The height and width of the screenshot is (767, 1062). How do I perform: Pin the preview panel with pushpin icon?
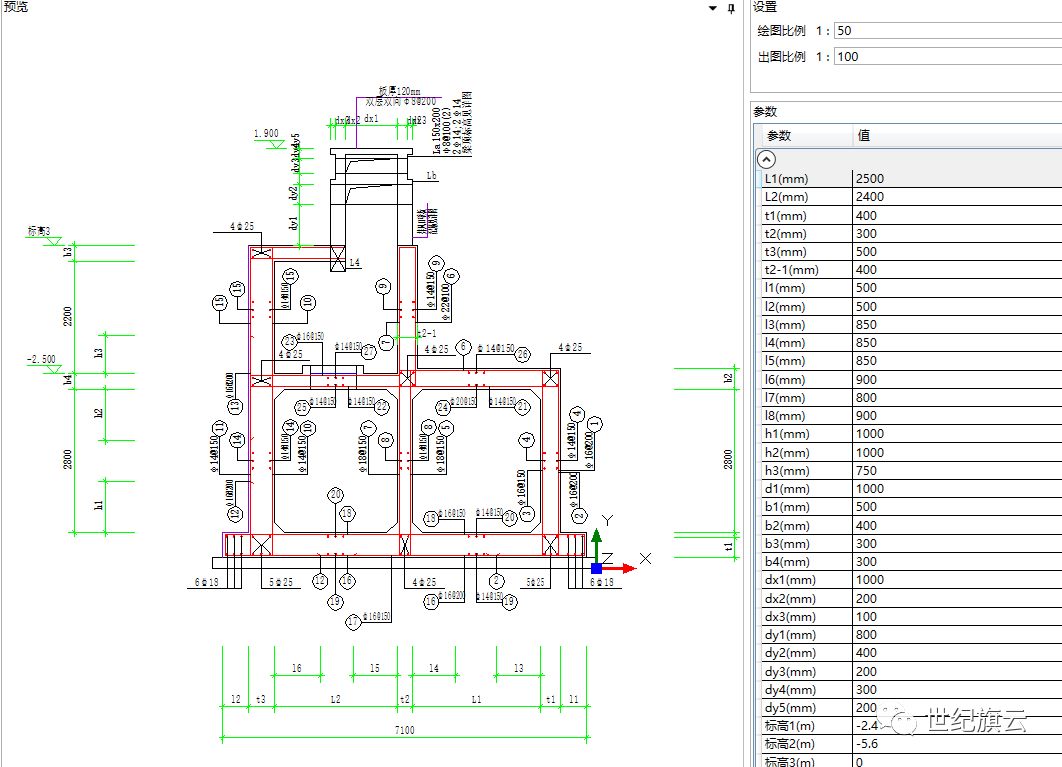click(731, 8)
